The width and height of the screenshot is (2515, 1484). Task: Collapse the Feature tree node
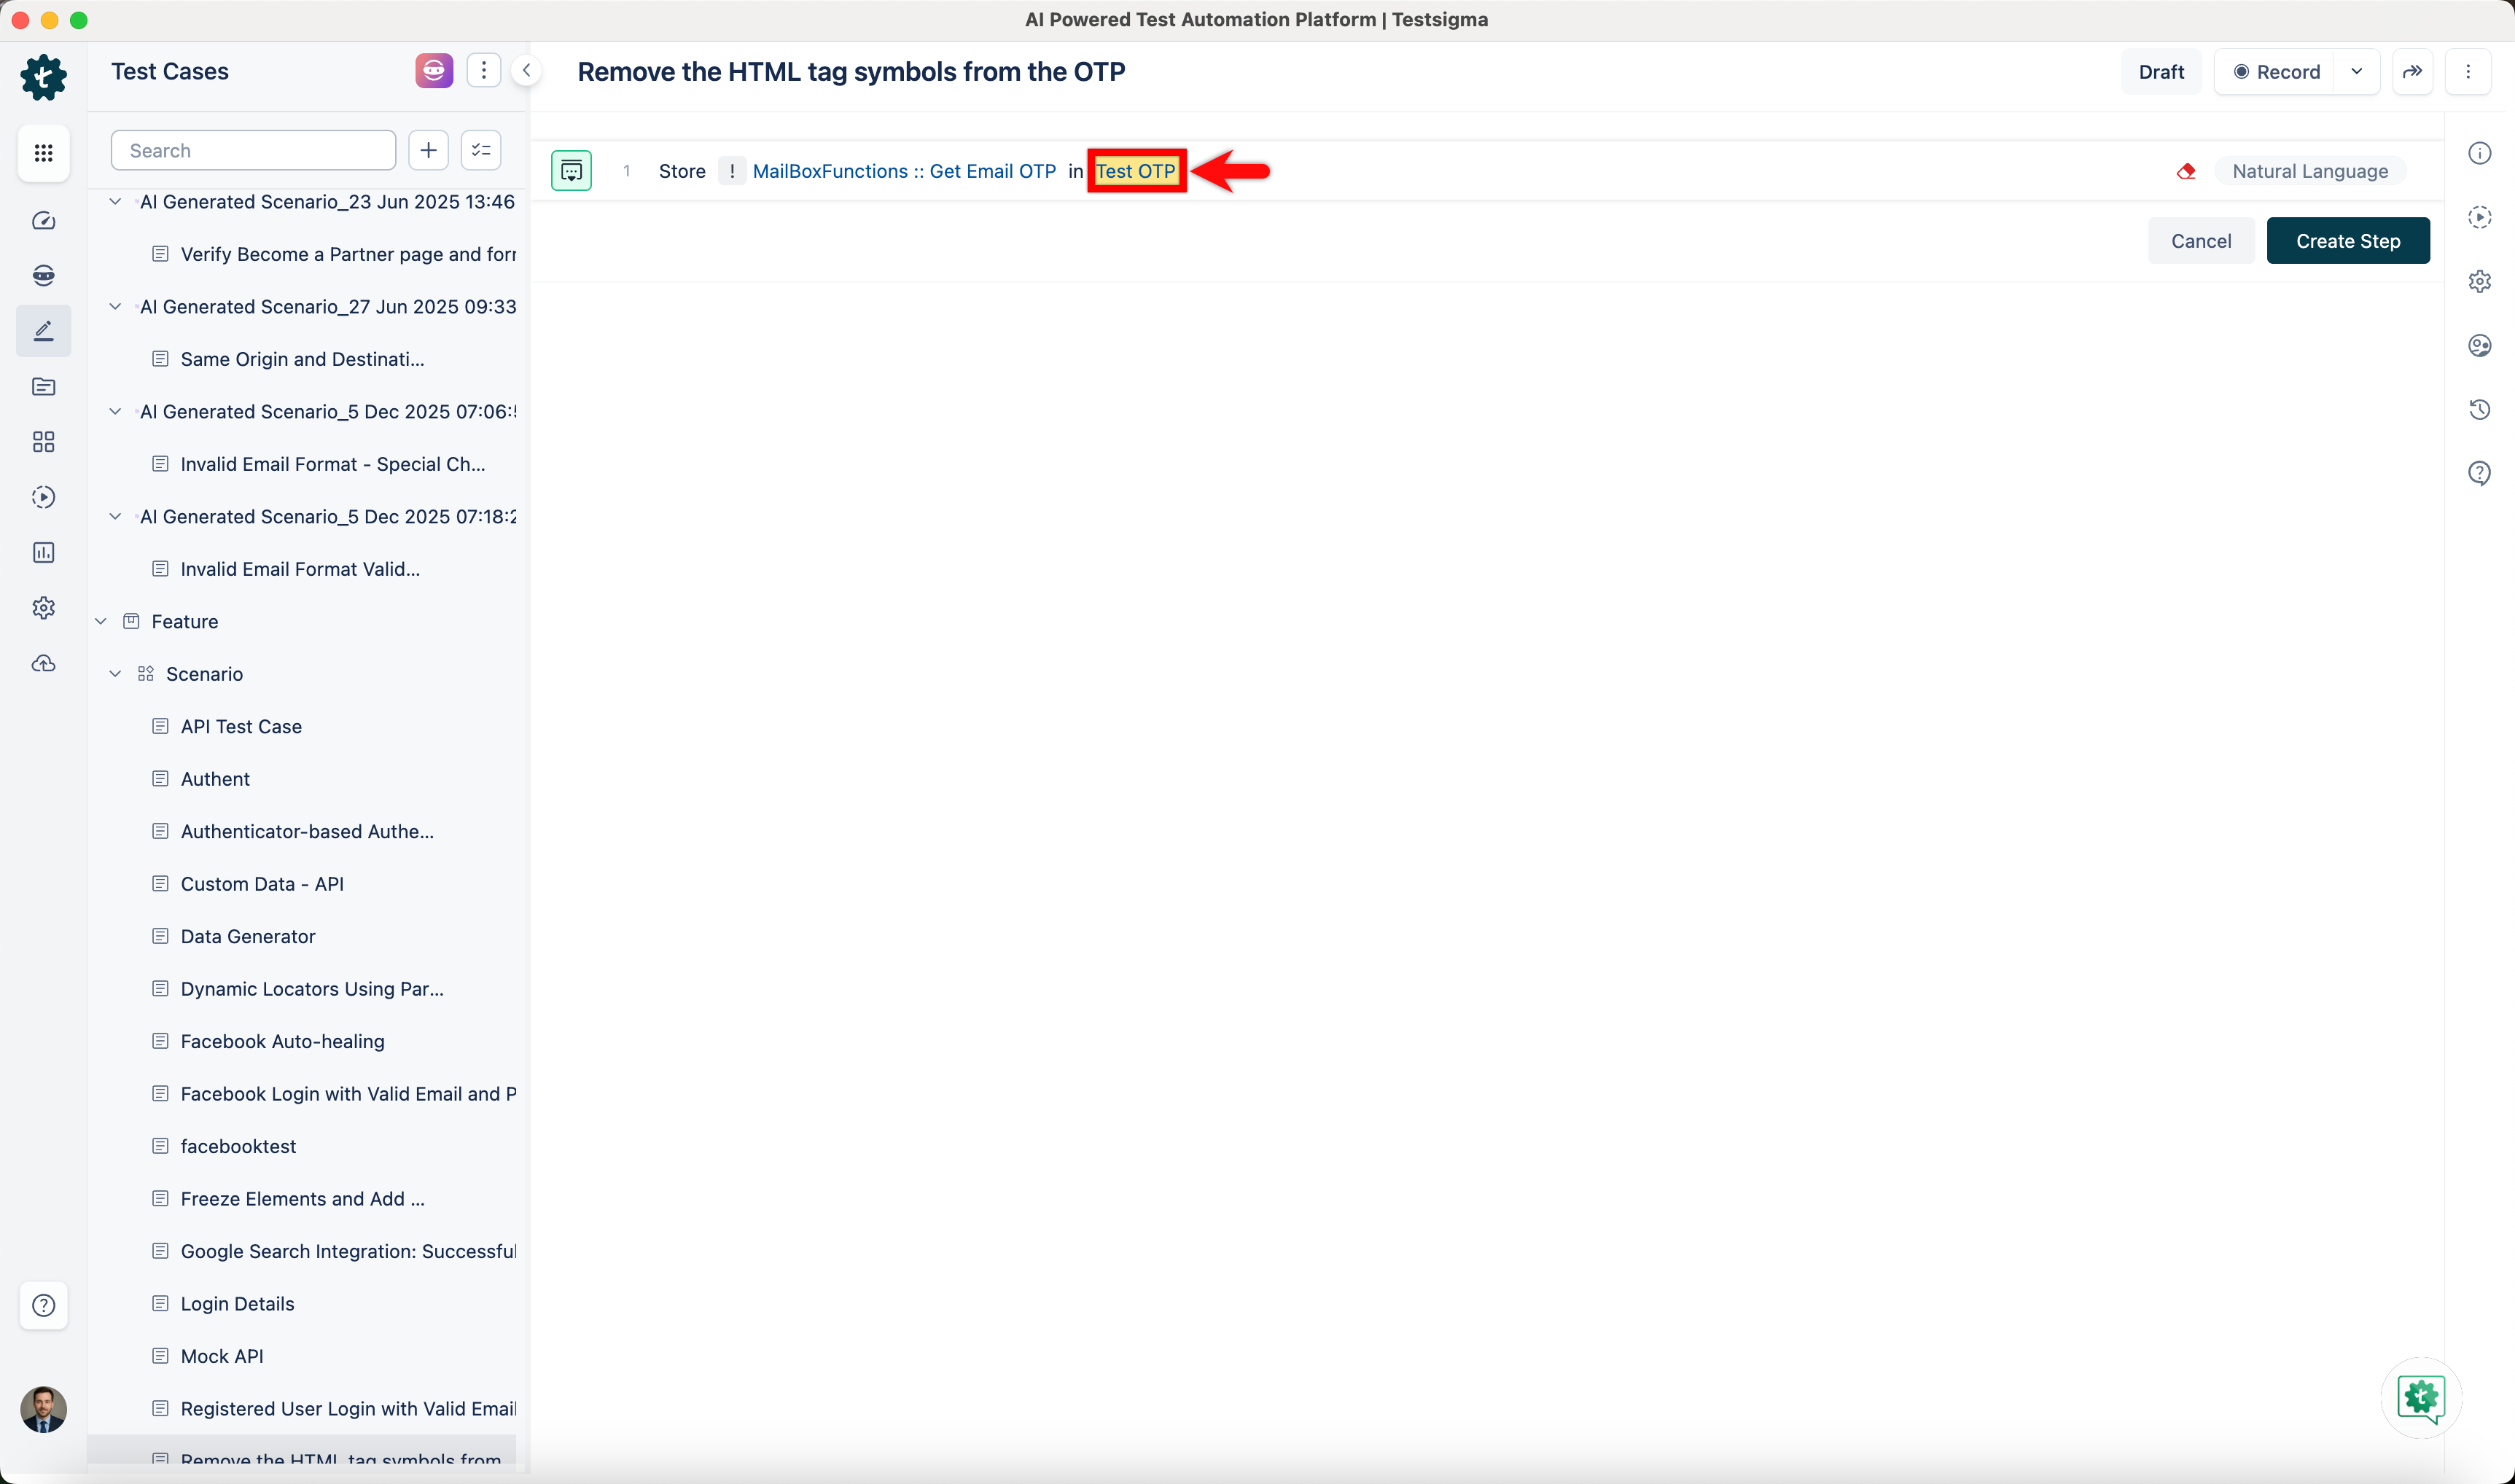(x=100, y=620)
